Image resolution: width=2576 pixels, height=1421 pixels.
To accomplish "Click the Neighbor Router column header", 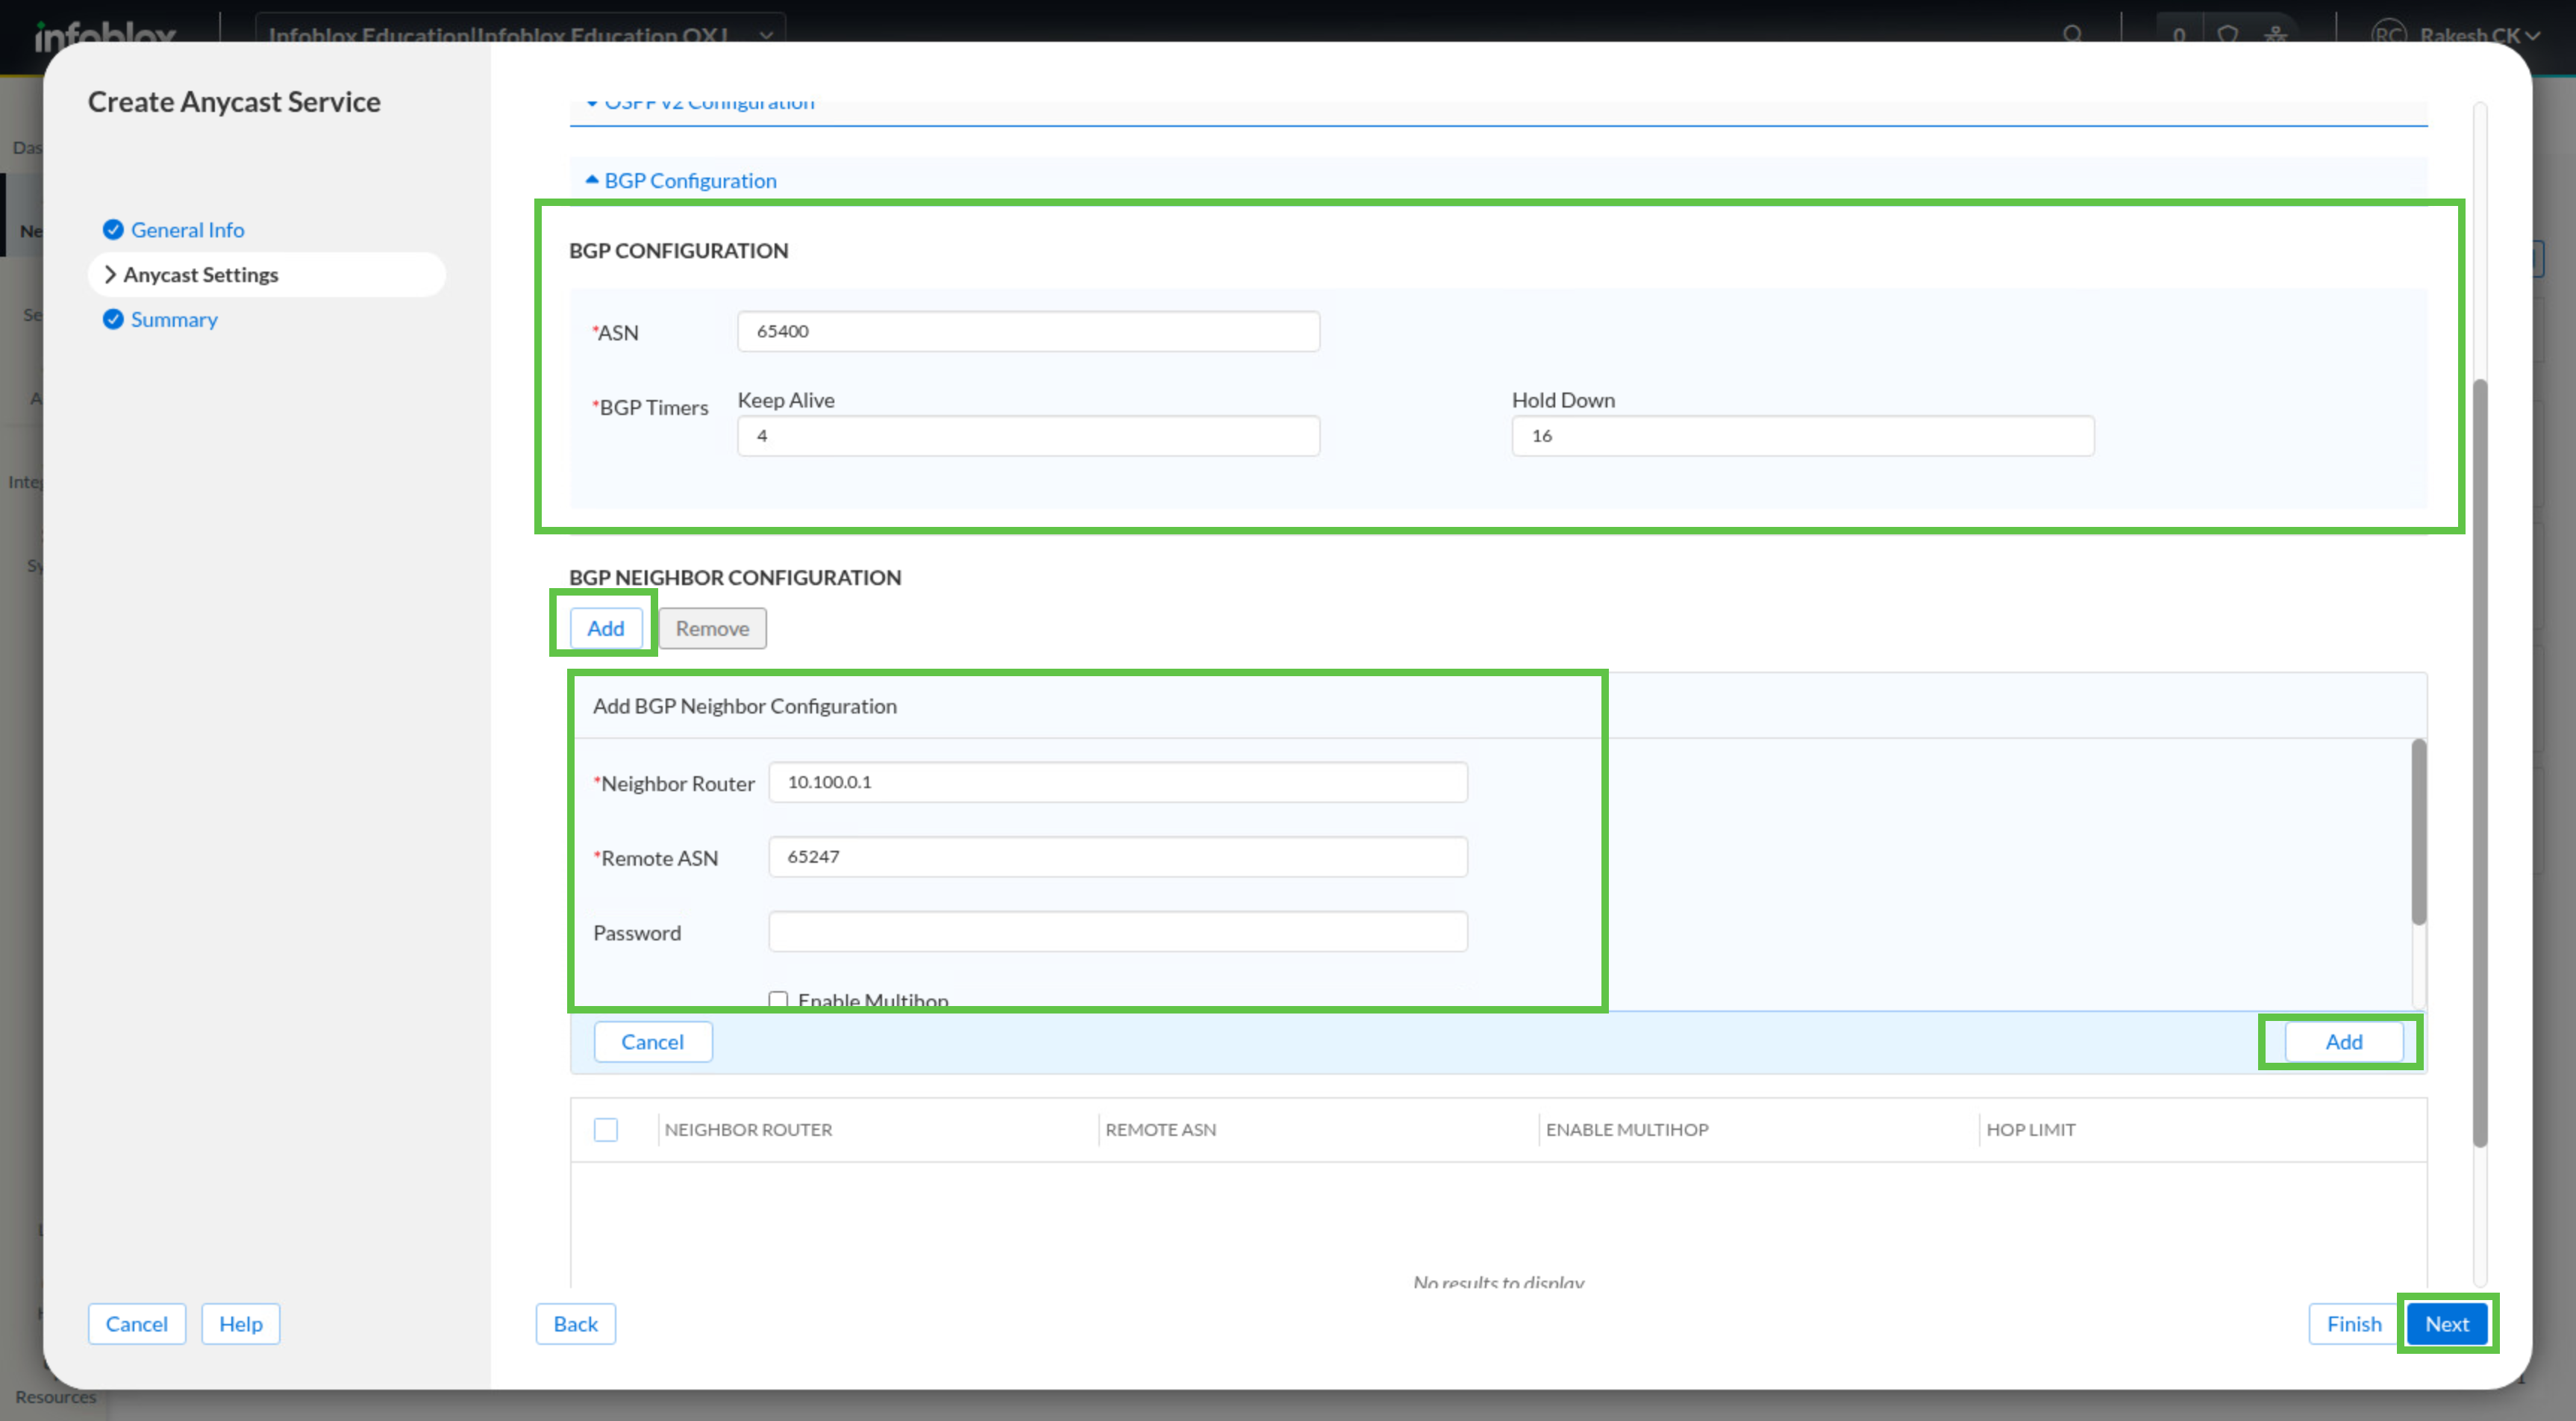I will 748,1130.
